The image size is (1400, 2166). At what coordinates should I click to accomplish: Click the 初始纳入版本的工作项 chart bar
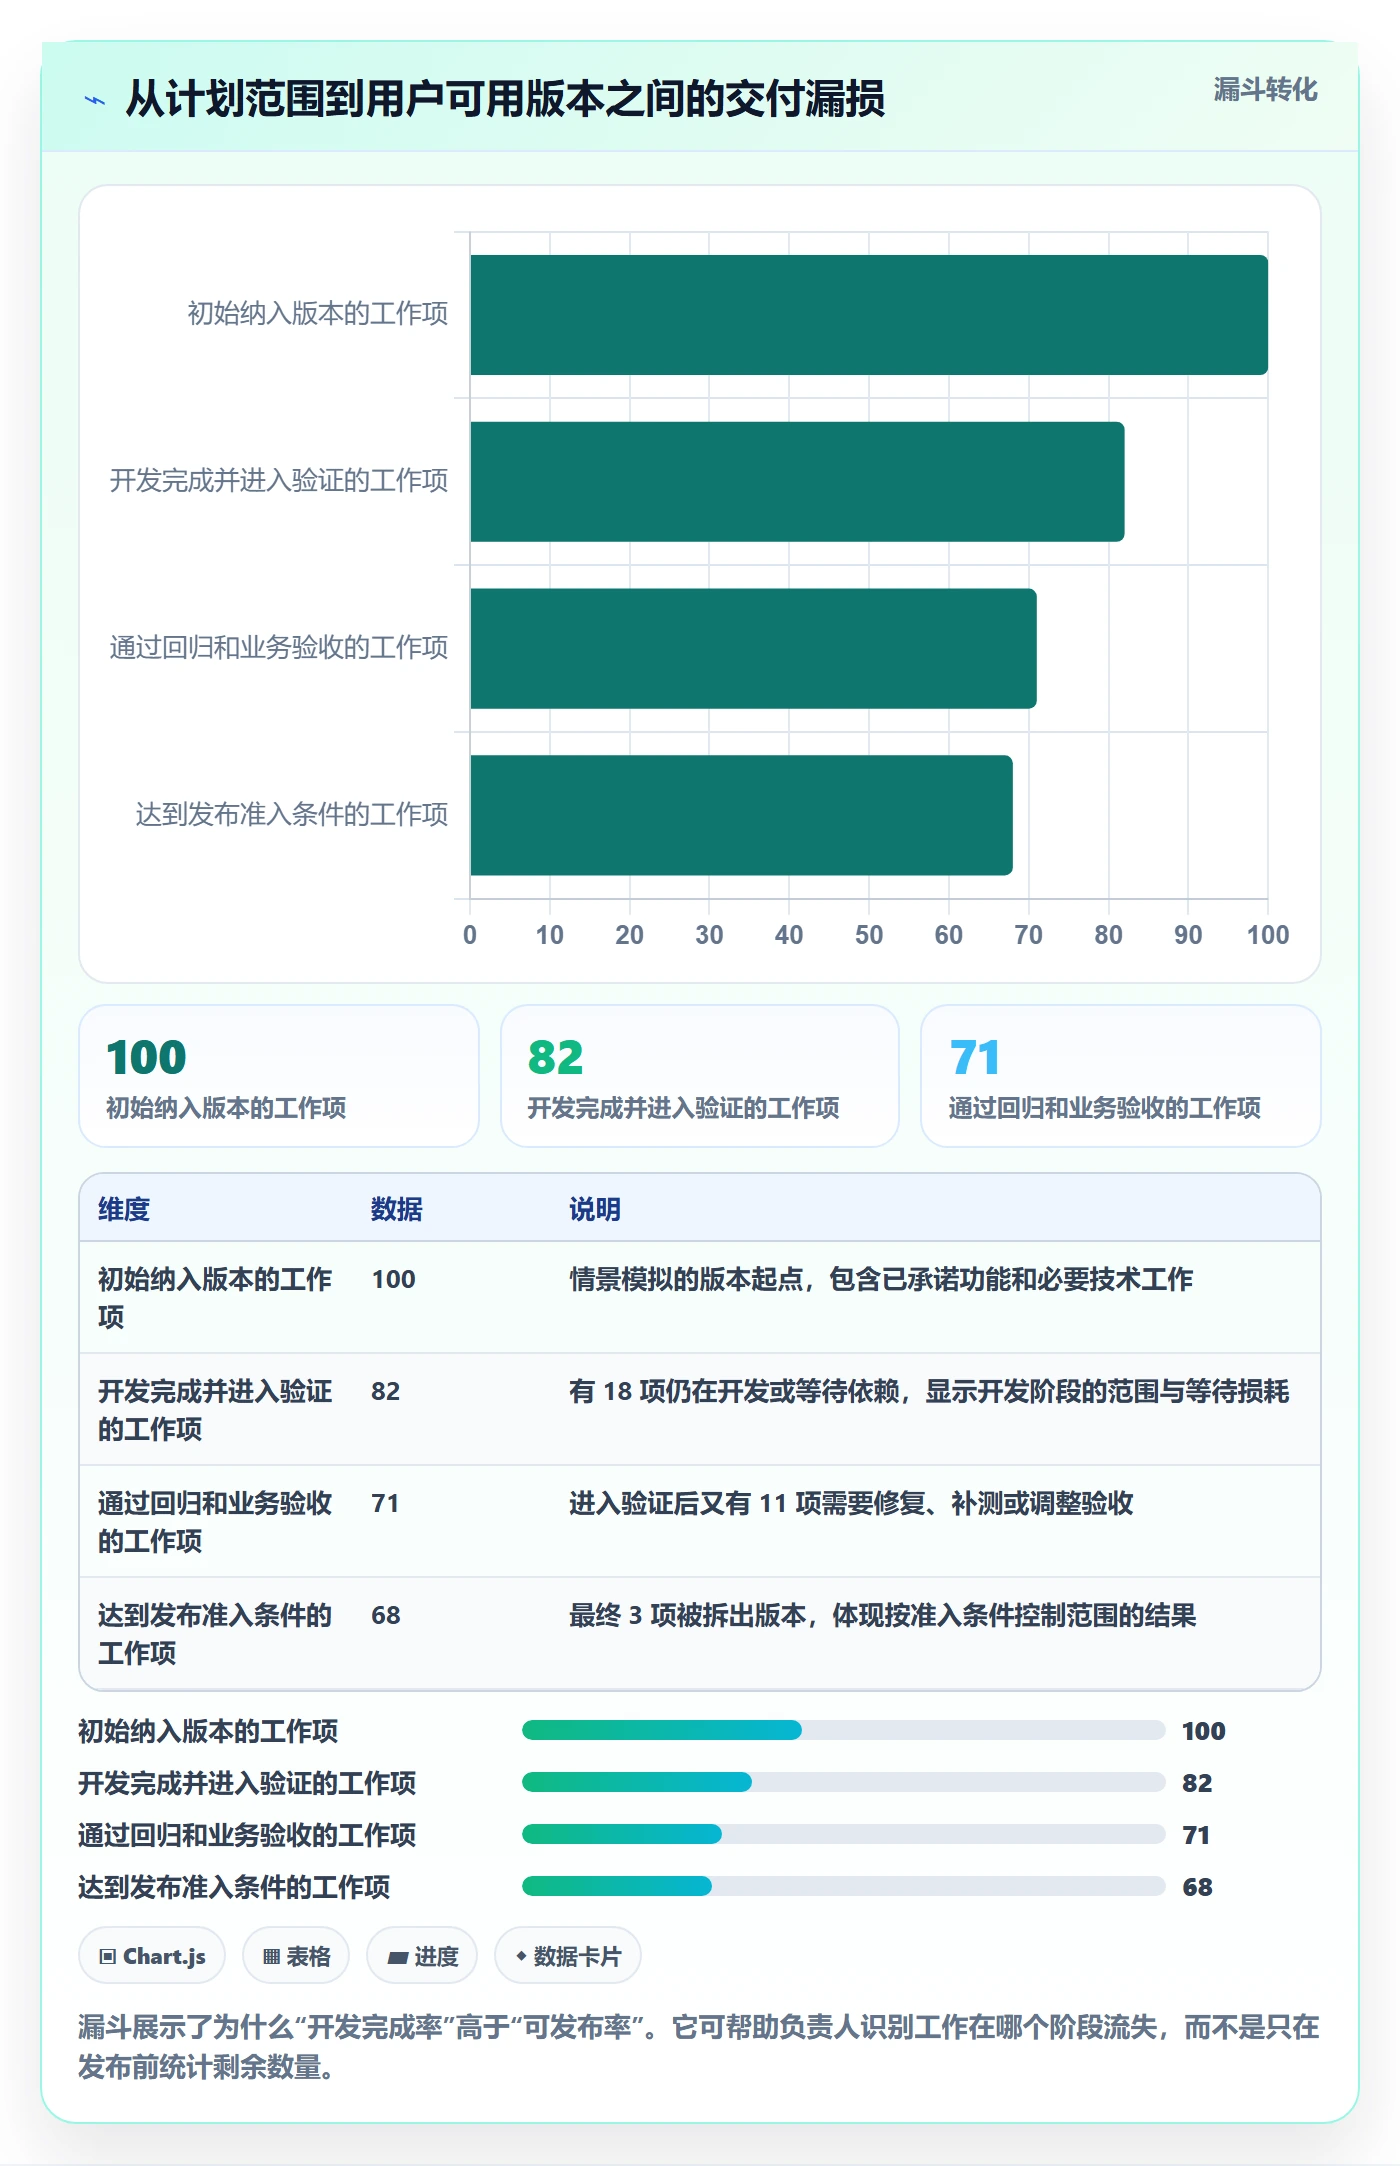[x=869, y=315]
